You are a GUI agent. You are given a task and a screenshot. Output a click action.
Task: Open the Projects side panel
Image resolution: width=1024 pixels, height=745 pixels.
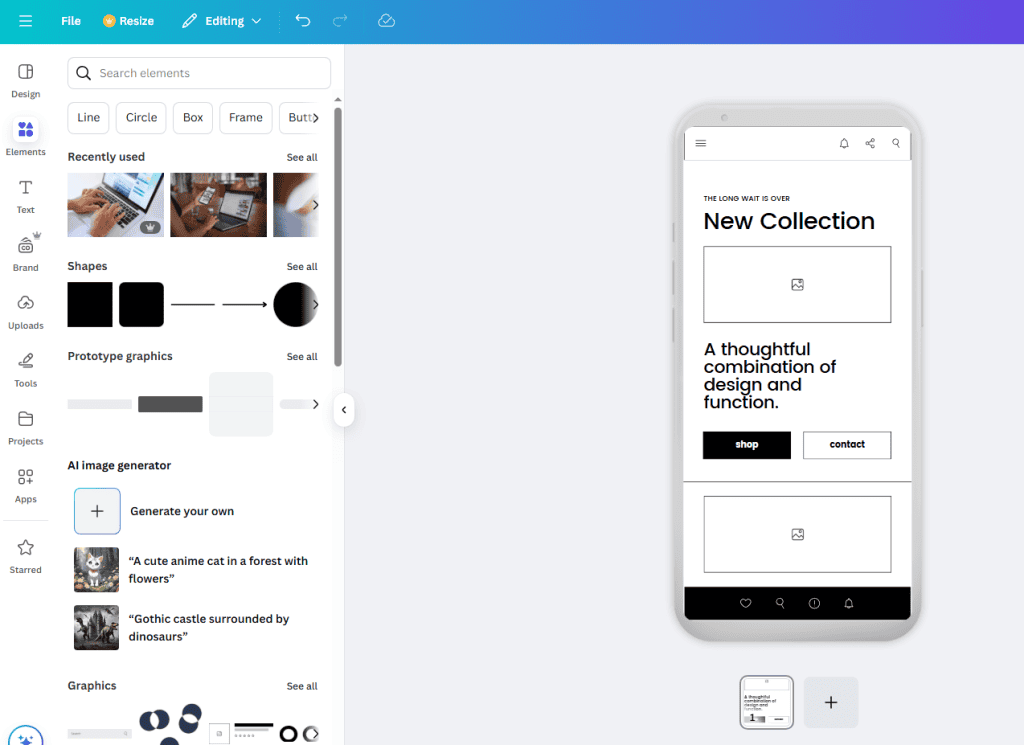tap(25, 428)
